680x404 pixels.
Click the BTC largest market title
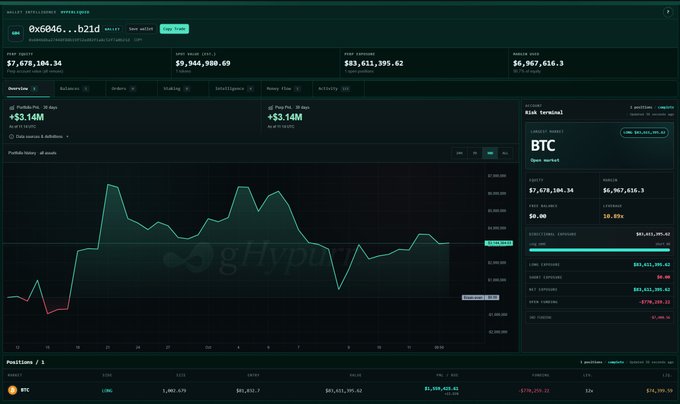(543, 146)
